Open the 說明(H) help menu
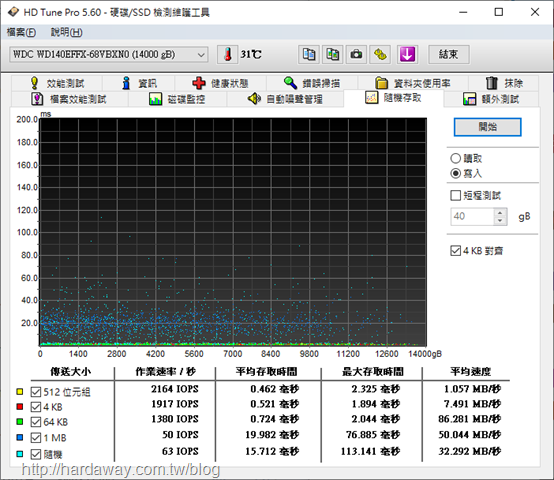 point(66,32)
